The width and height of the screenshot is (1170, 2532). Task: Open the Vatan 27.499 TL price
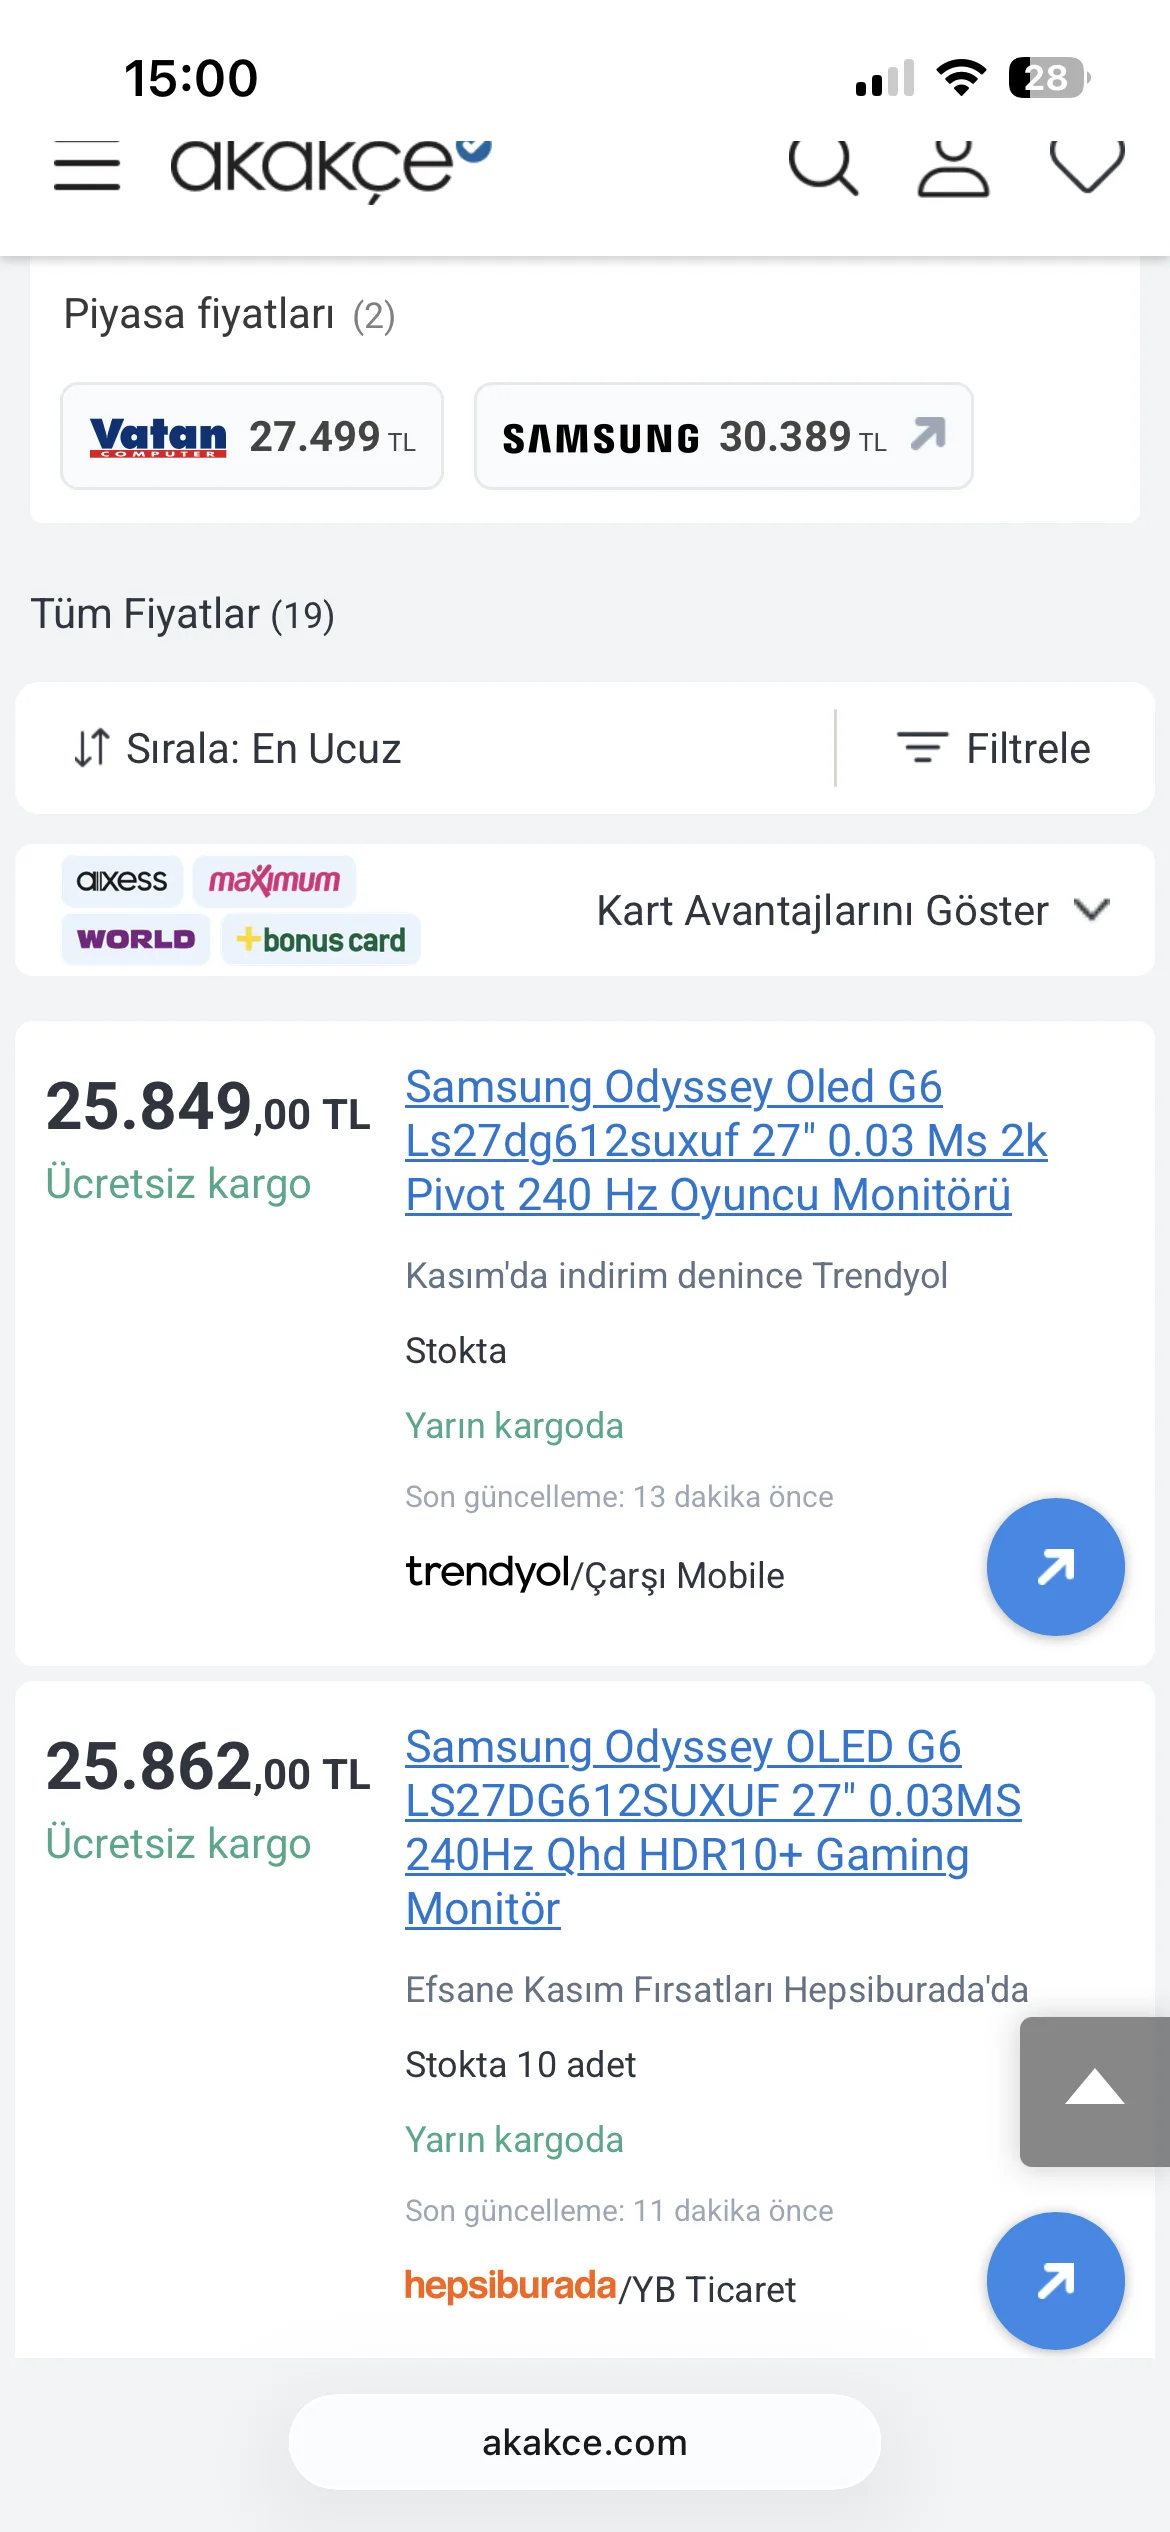252,436
